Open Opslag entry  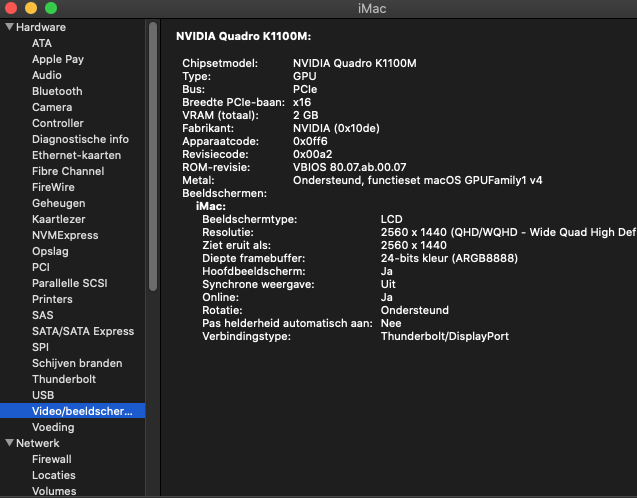click(x=50, y=251)
